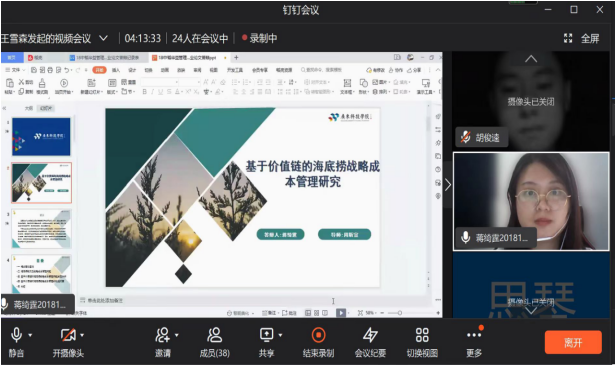The image size is (615, 365).
Task: Open the 邀请 invite icon
Action: click(x=162, y=335)
